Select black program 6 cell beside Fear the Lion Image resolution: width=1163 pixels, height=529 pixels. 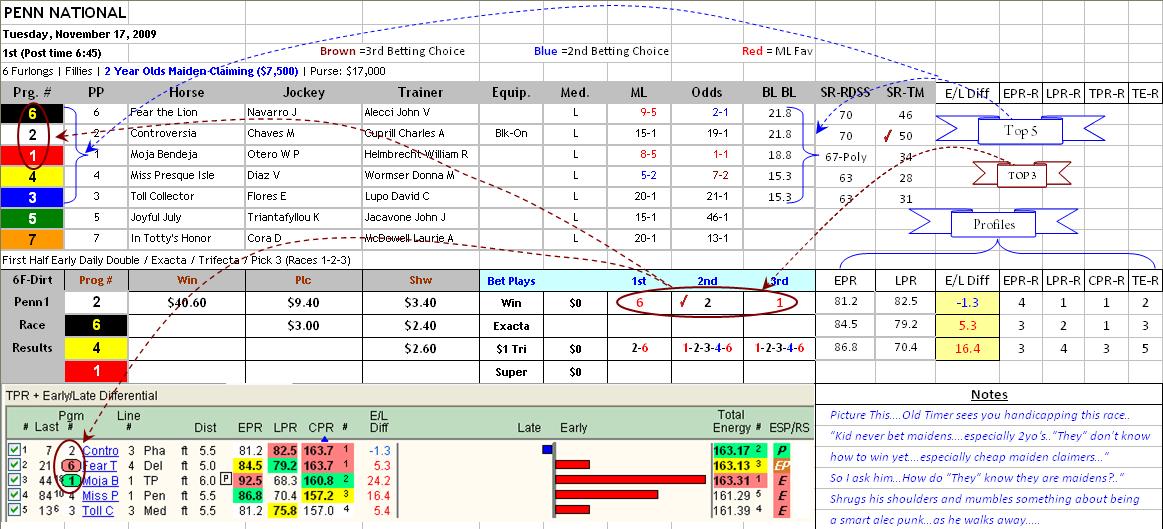point(32,113)
